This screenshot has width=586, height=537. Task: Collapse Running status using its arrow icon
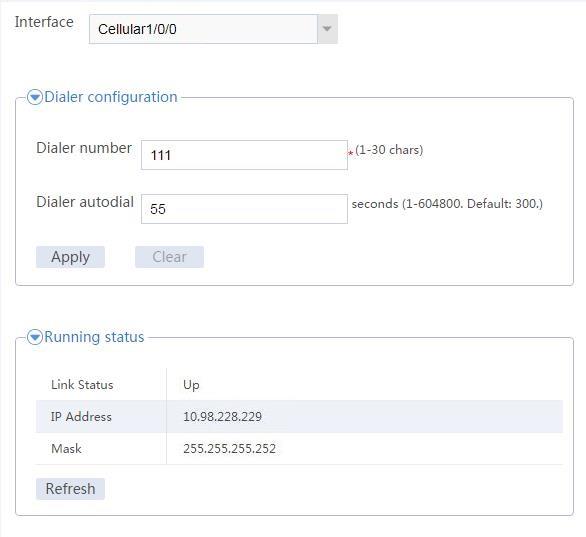[35, 337]
